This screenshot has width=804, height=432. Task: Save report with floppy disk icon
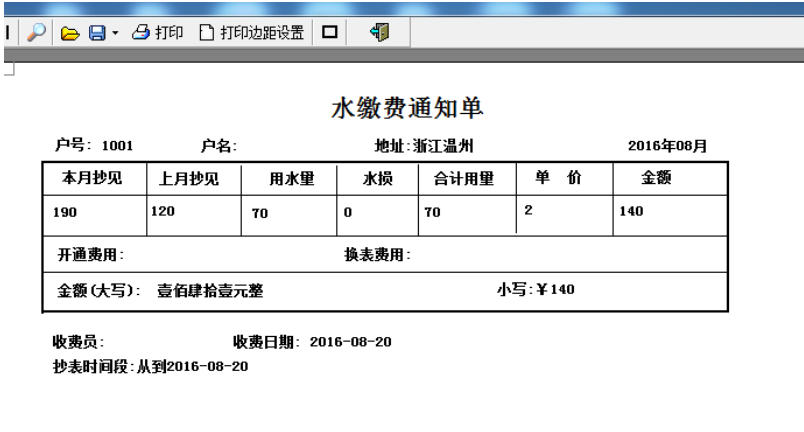(97, 33)
